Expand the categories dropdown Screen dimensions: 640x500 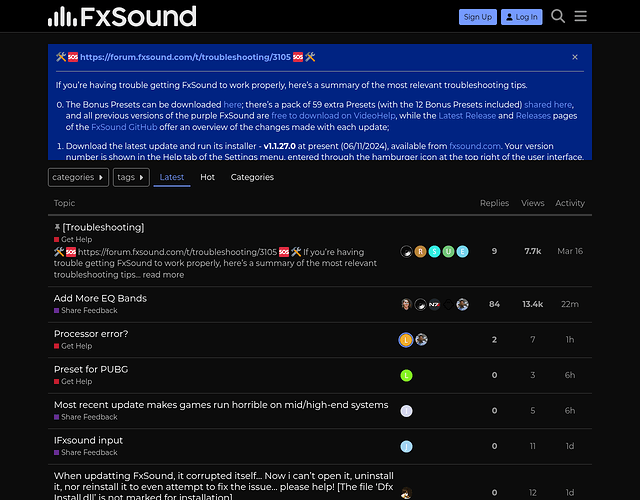[x=78, y=177]
